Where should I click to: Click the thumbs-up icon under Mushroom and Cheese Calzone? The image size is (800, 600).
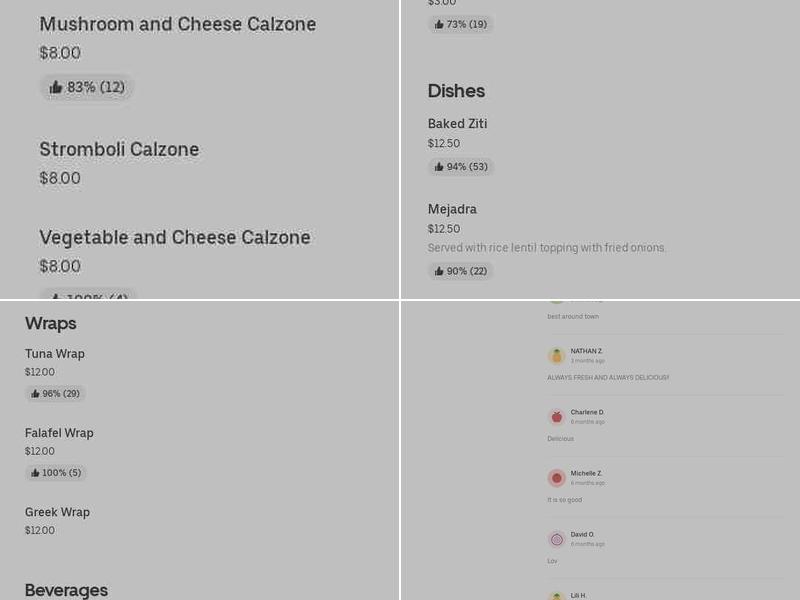coord(56,87)
